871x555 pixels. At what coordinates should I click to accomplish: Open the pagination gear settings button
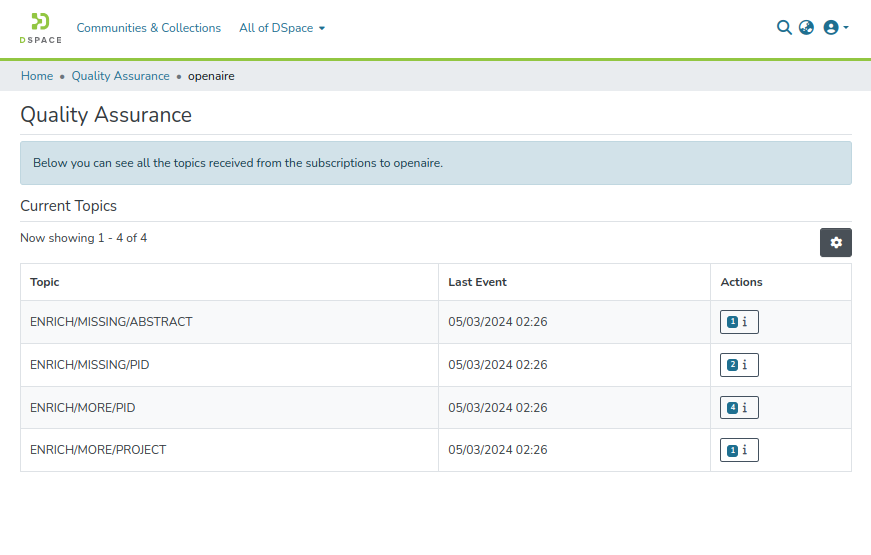835,242
